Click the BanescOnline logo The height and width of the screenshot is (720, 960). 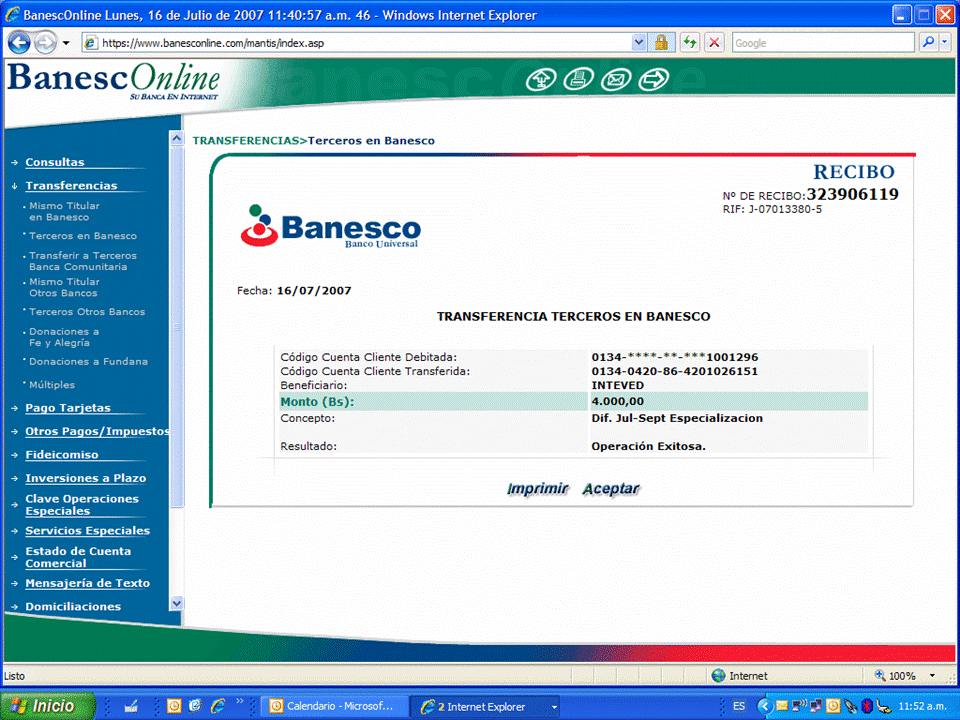[x=114, y=81]
